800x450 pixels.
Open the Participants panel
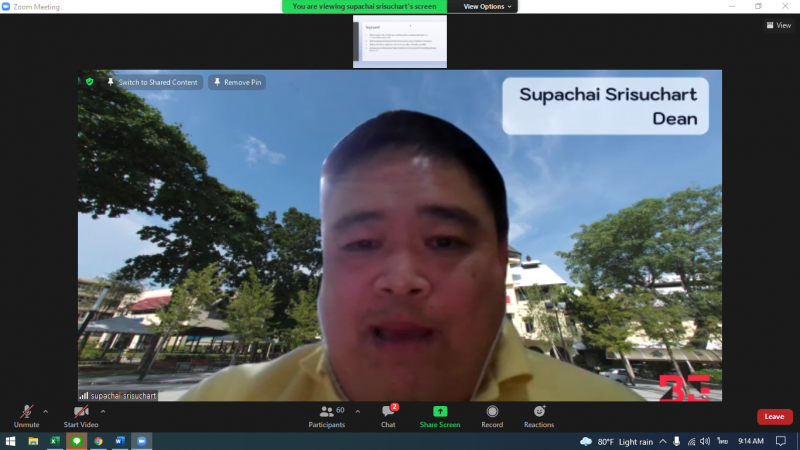(327, 416)
